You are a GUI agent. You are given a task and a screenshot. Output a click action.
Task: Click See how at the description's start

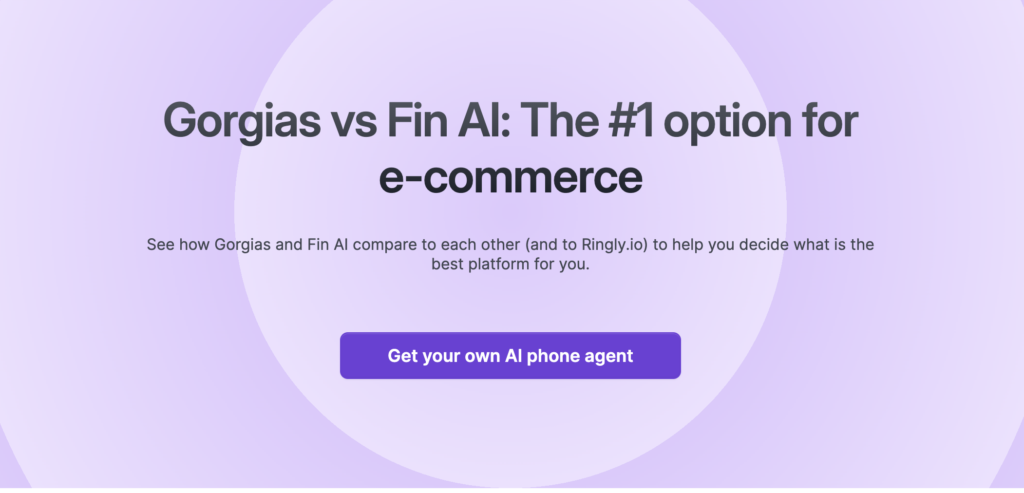[x=178, y=244]
